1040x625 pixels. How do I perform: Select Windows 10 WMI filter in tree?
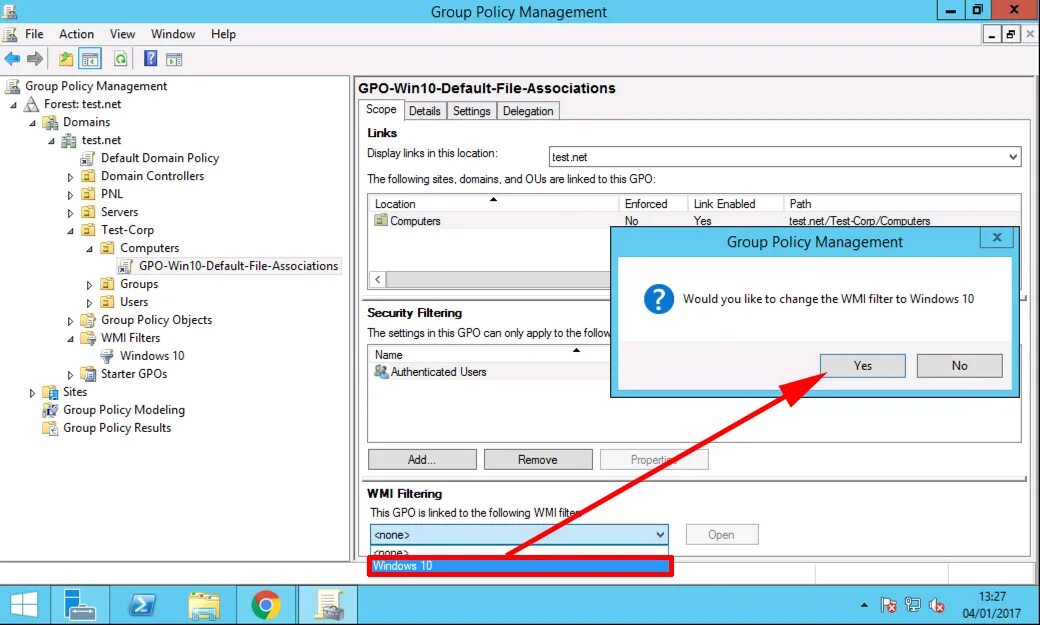point(152,356)
